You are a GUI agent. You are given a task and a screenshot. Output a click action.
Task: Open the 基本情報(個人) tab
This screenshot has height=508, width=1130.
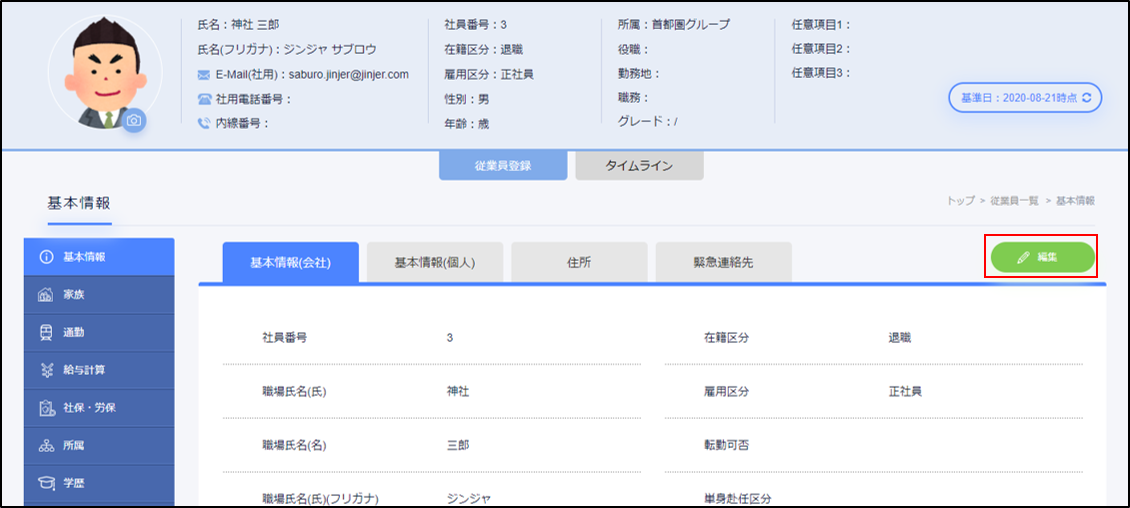tap(434, 263)
